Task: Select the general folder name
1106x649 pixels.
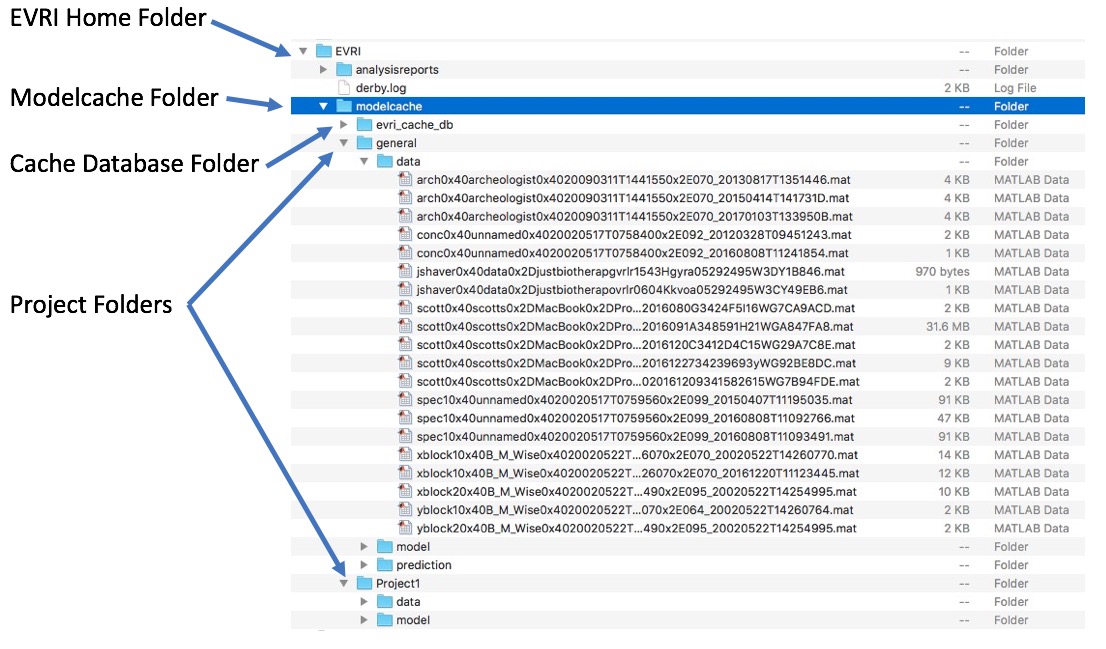Action: (x=396, y=143)
